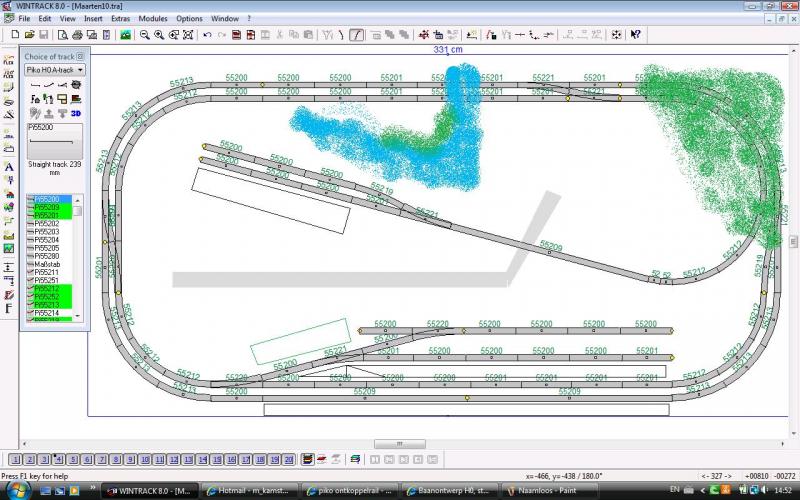
Task: Click the Windows Start button
Action: [x=17, y=490]
